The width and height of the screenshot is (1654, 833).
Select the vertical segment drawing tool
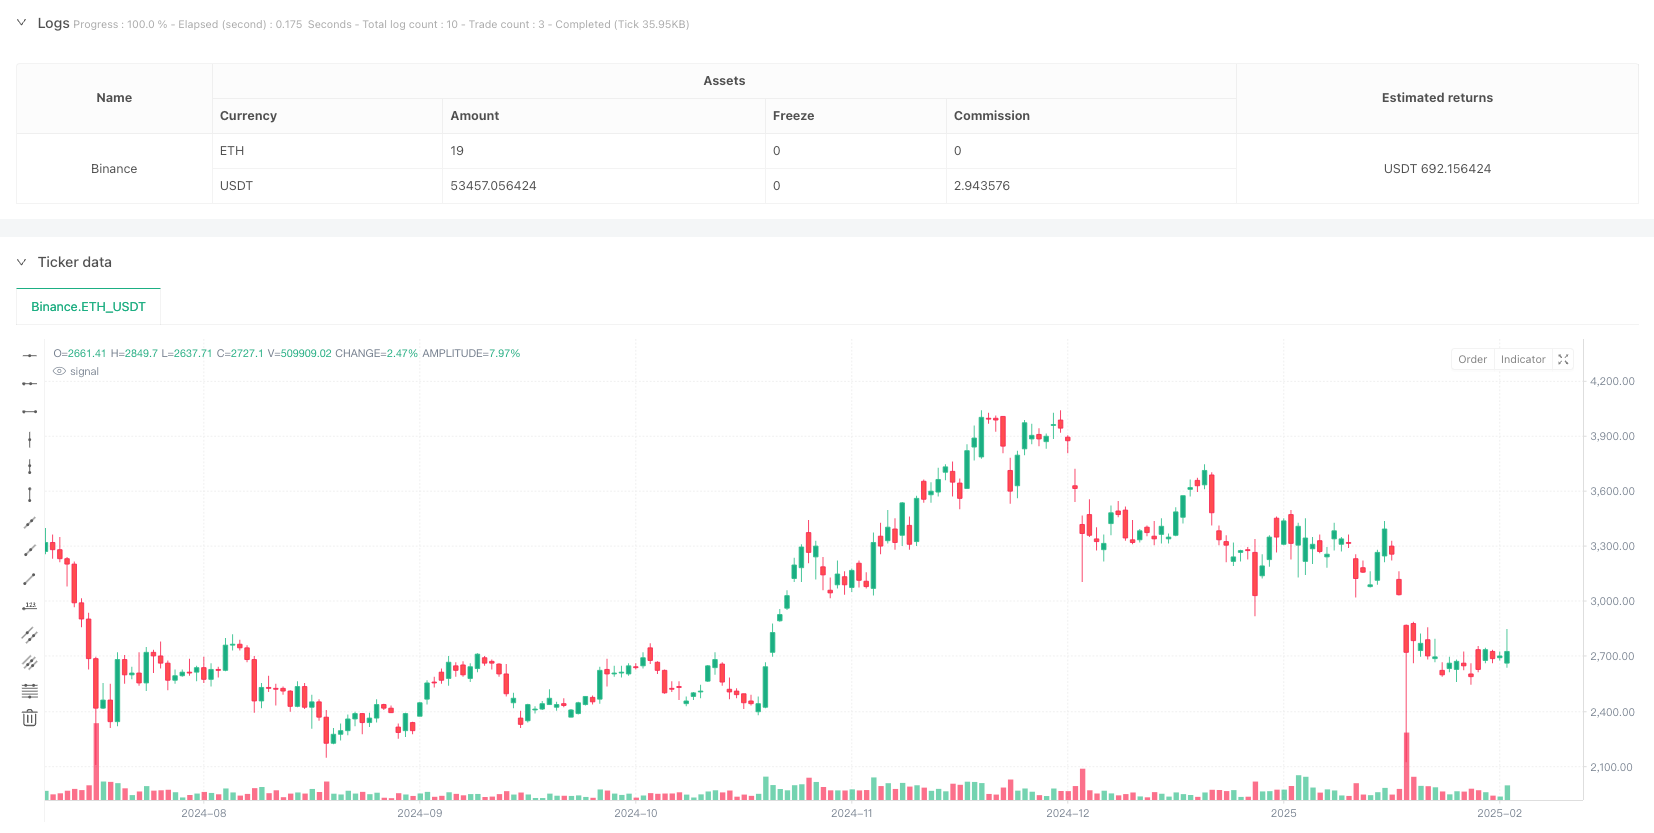(30, 494)
